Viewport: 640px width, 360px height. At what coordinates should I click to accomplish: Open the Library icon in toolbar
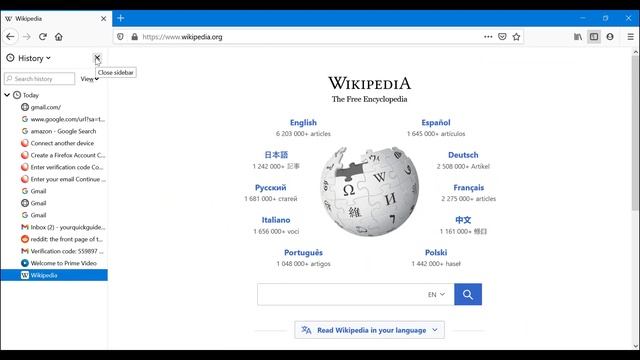point(578,37)
